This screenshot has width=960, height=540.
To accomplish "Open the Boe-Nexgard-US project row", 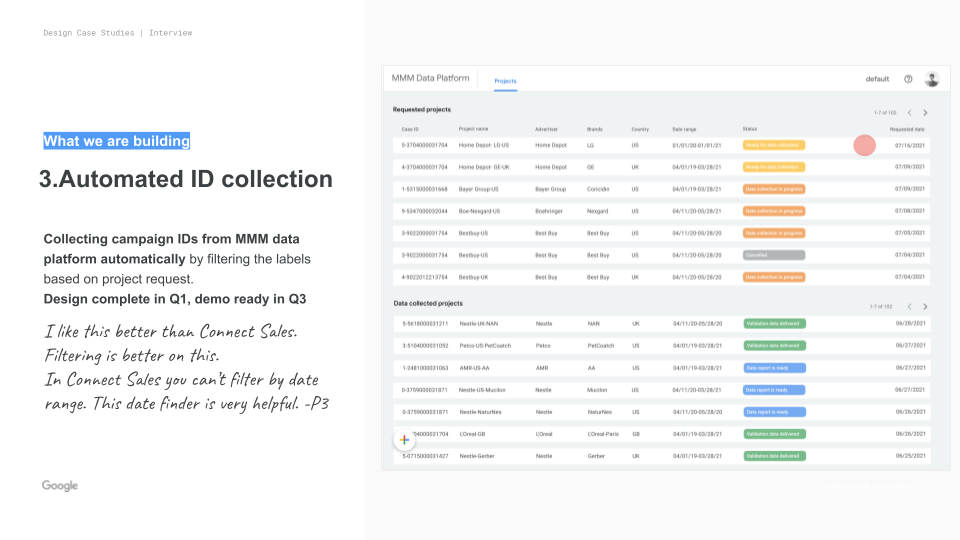I will coord(661,211).
